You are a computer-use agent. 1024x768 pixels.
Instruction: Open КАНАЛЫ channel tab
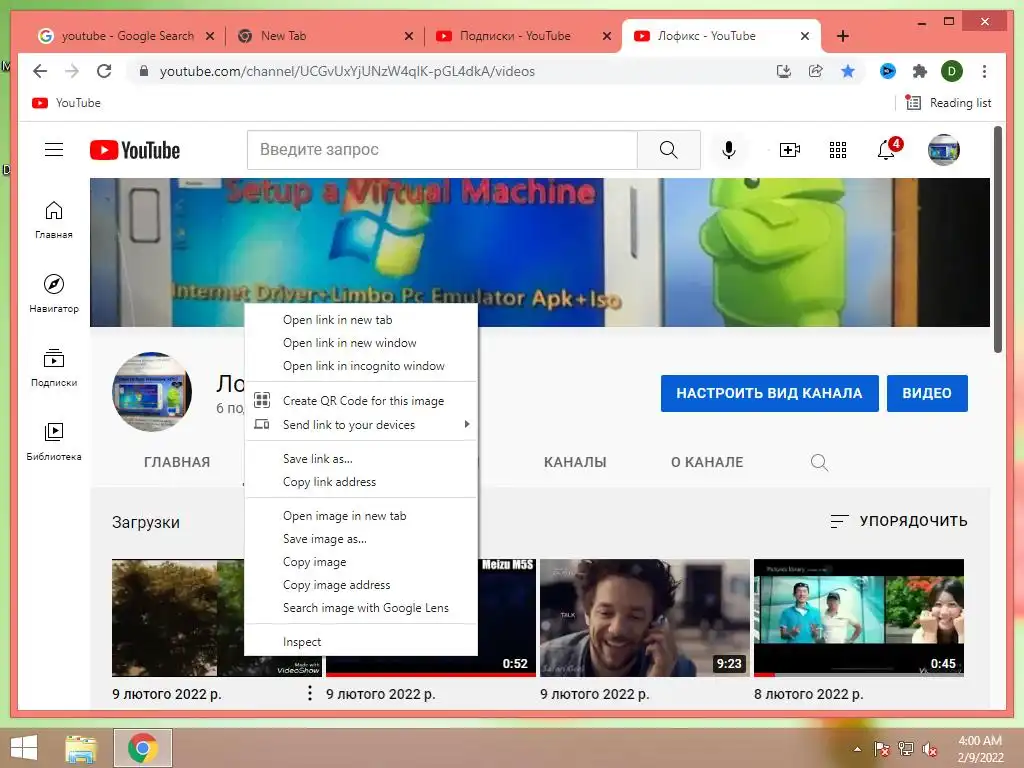575,462
